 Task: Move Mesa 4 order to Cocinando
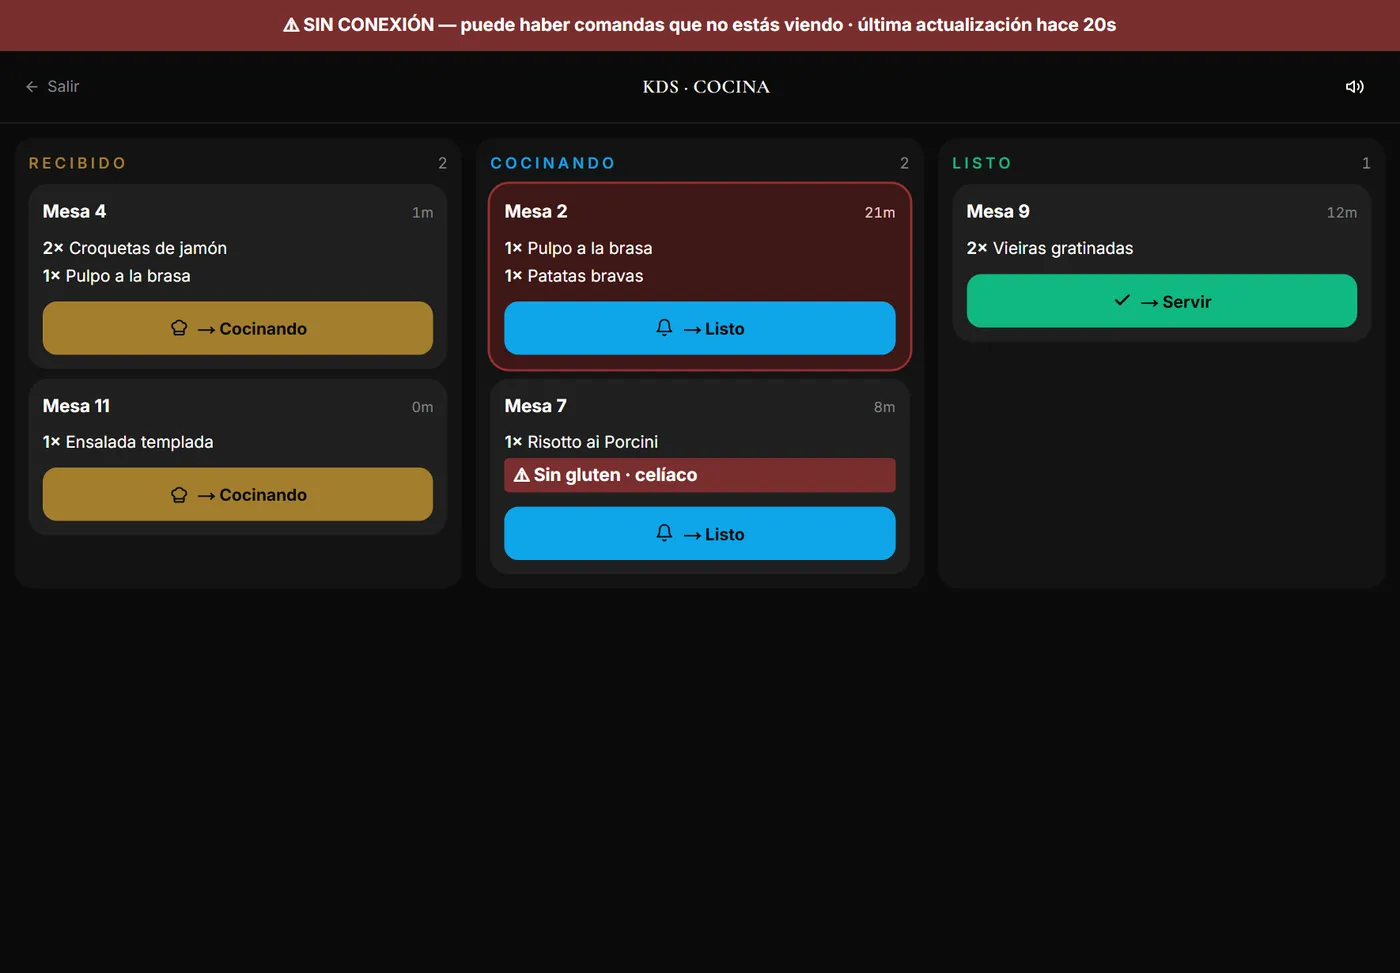238,328
